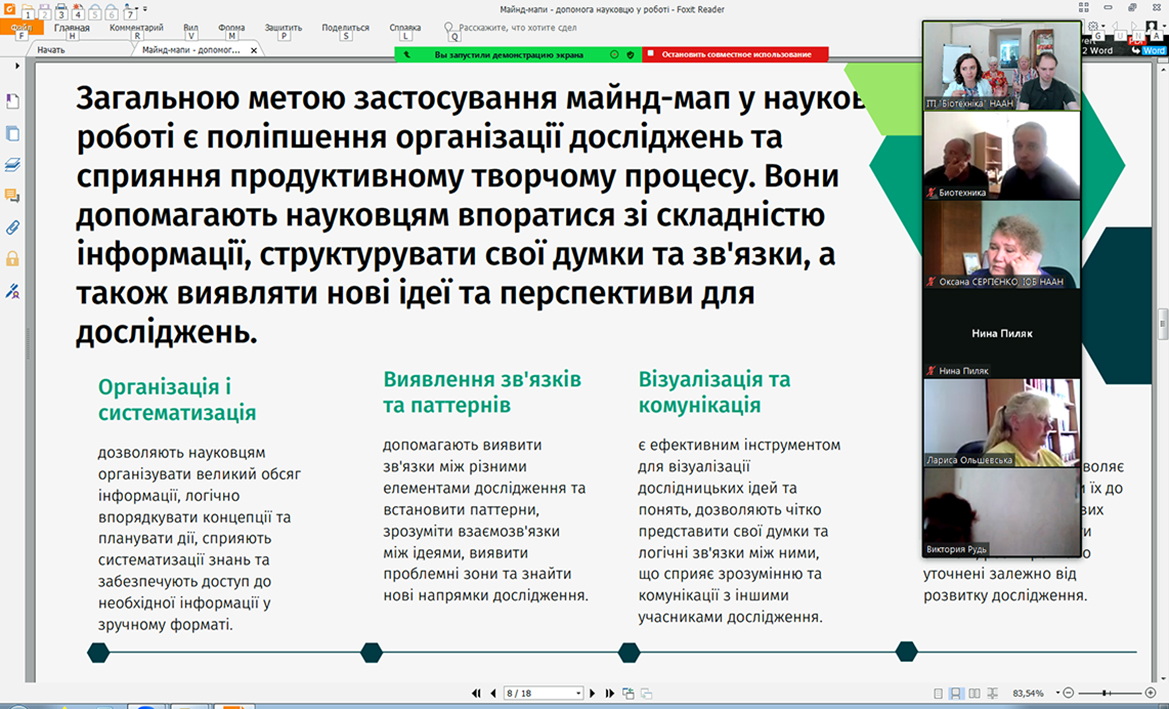Click the Convert PDF to Word banner
This screenshot has height=709, width=1169.
tap(1124, 46)
